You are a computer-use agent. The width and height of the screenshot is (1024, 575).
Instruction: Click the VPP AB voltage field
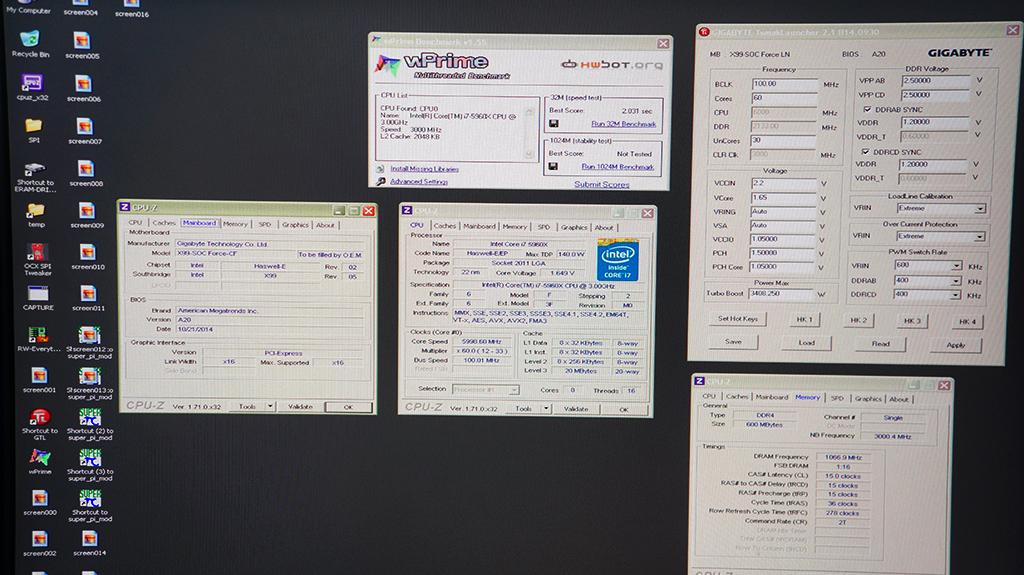click(x=935, y=80)
